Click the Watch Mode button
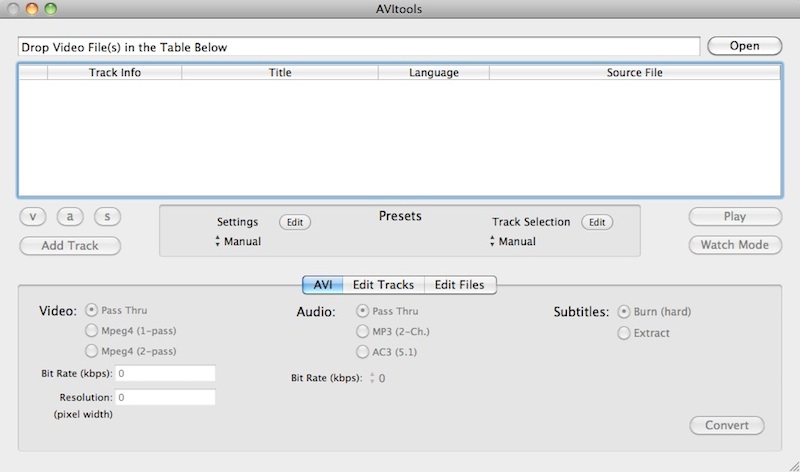 [734, 245]
